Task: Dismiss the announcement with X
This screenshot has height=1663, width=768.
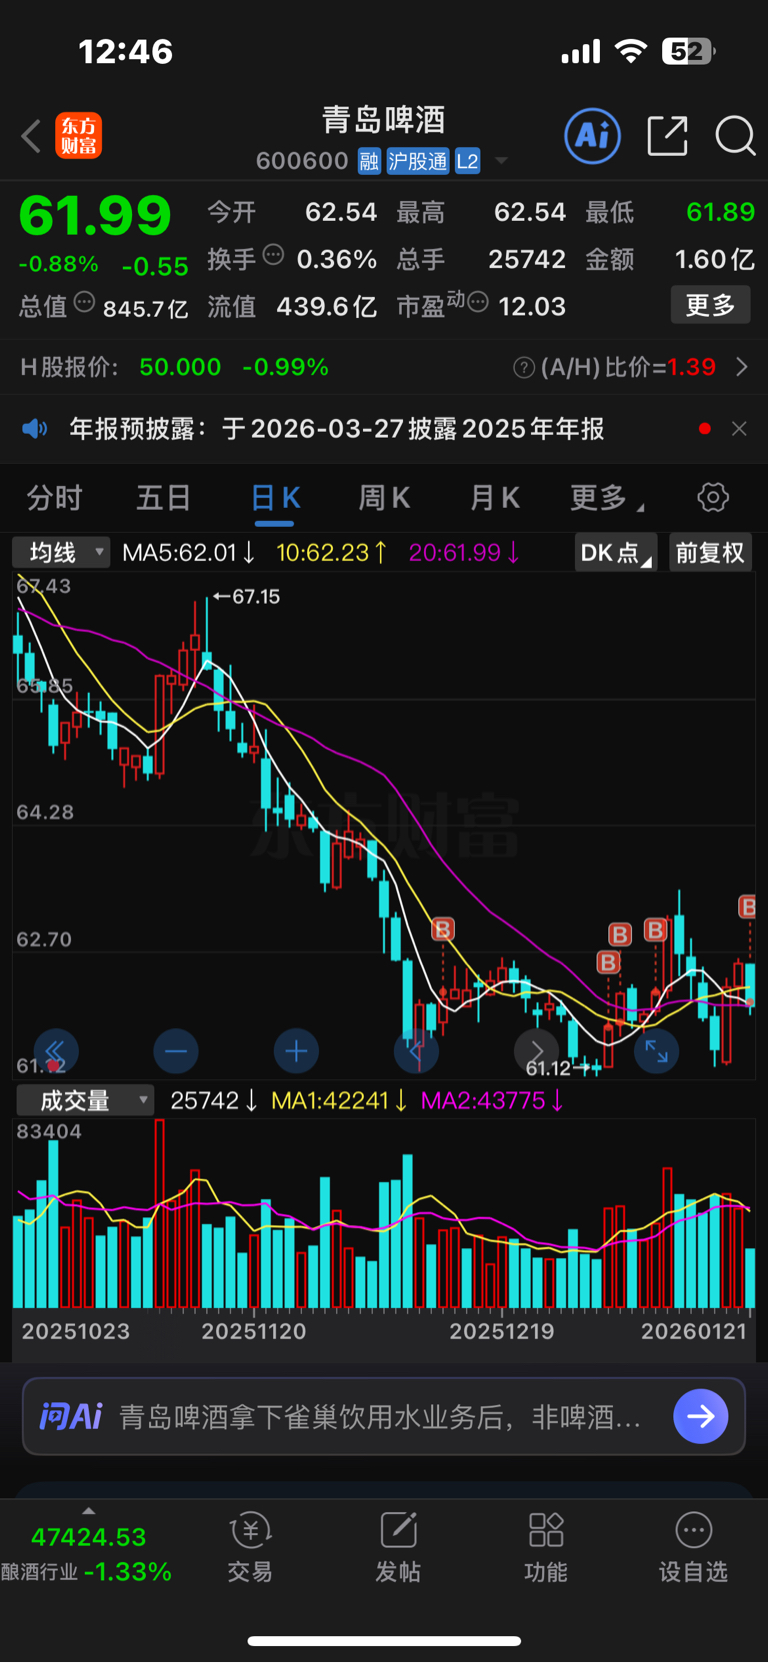Action: coord(739,429)
